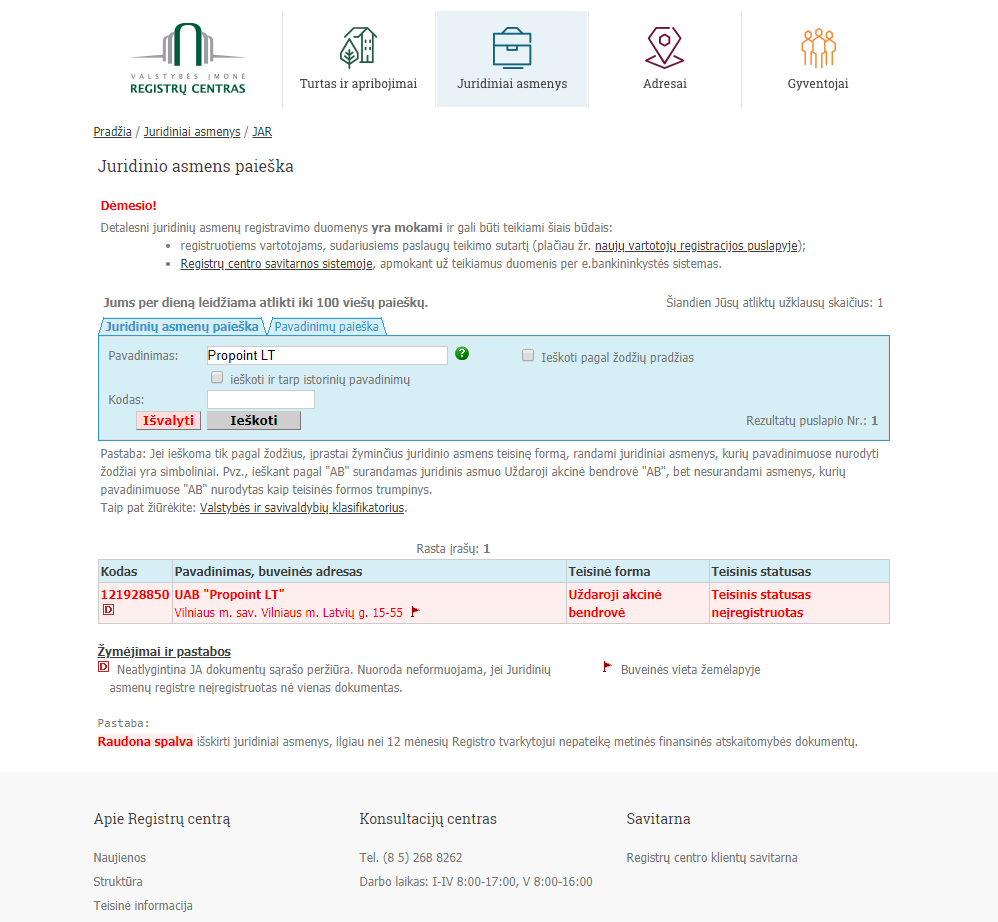The image size is (998, 922).
Task: Follow Valstybės ir savivaldybių klasifikatorius link
Action: tap(302, 508)
